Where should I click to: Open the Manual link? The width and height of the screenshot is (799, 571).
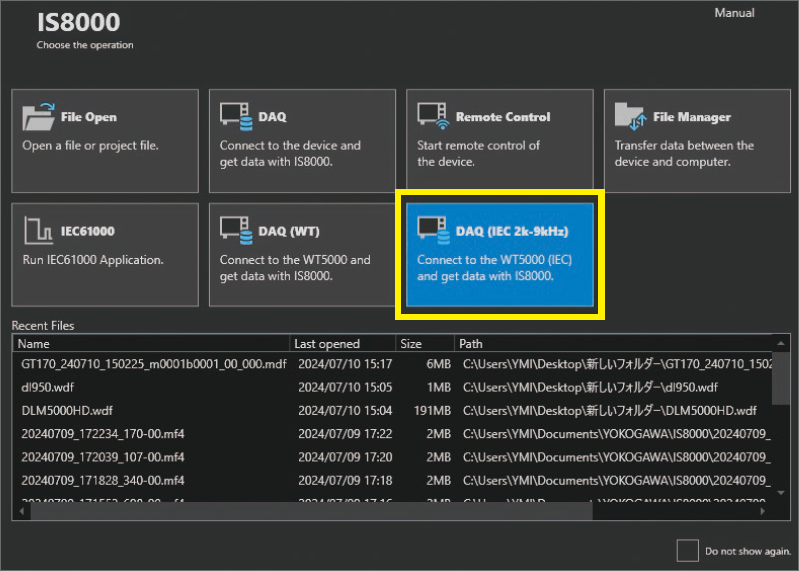[734, 13]
